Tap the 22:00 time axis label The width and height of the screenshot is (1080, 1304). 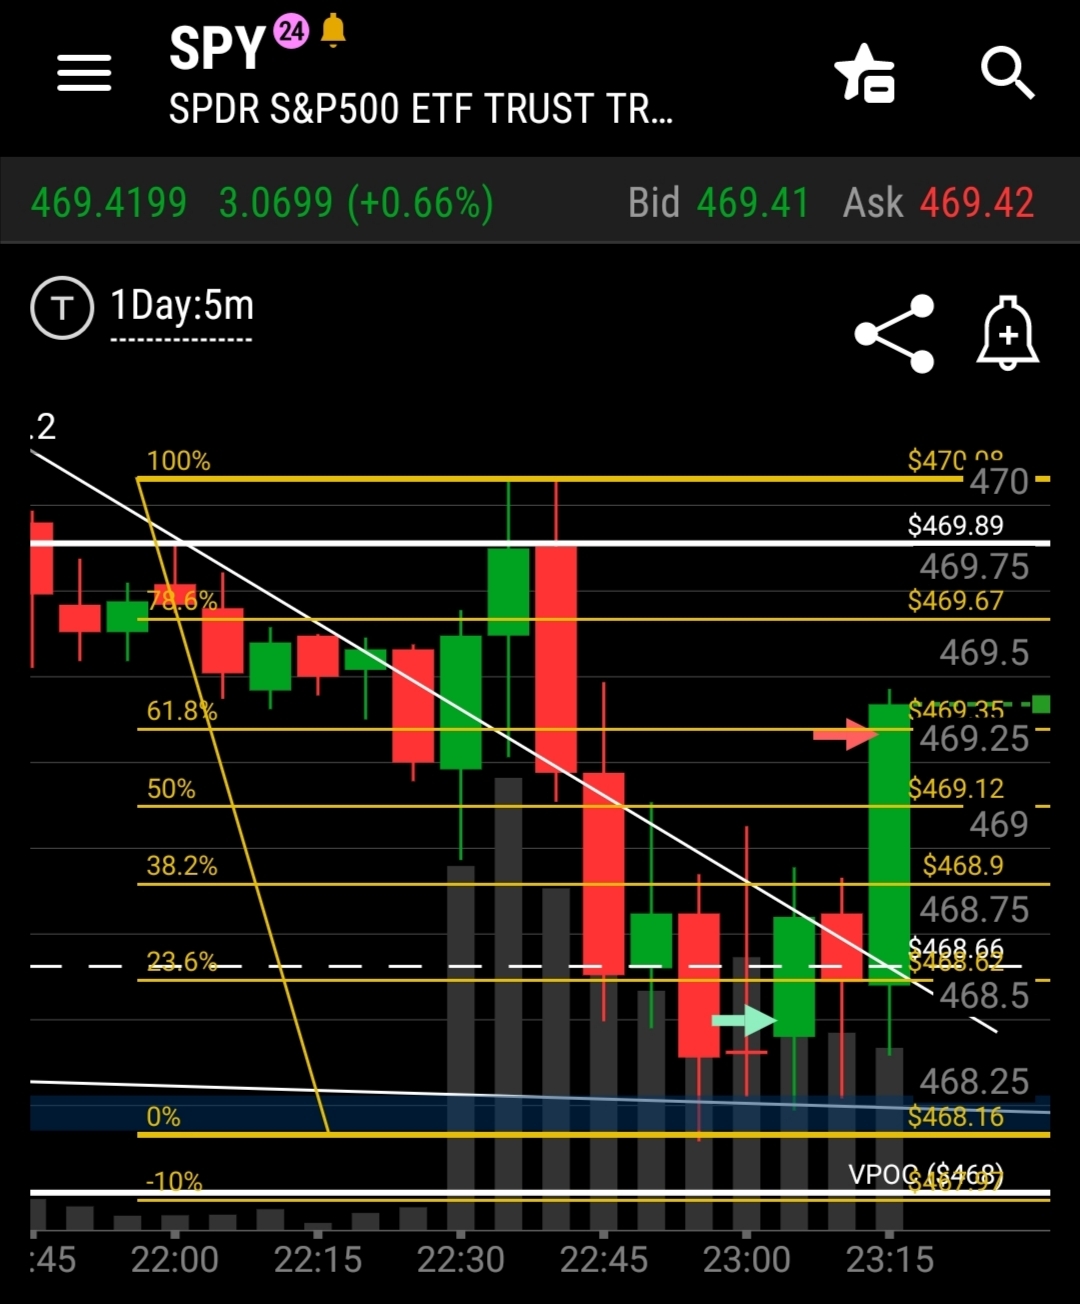click(x=175, y=1260)
